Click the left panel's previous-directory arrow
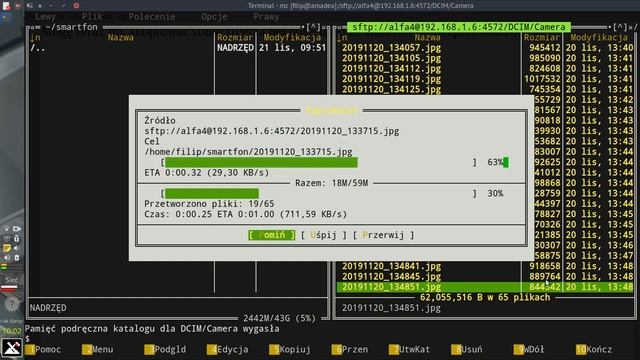Image resolution: width=640 pixels, height=360 pixels. (33, 27)
